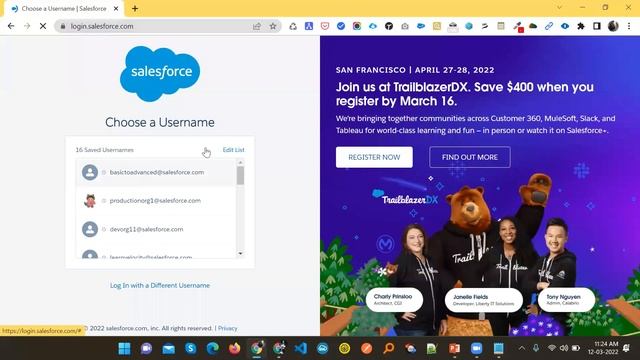Click username list scroll up arrow
This screenshot has height=360, width=640.
[240, 163]
